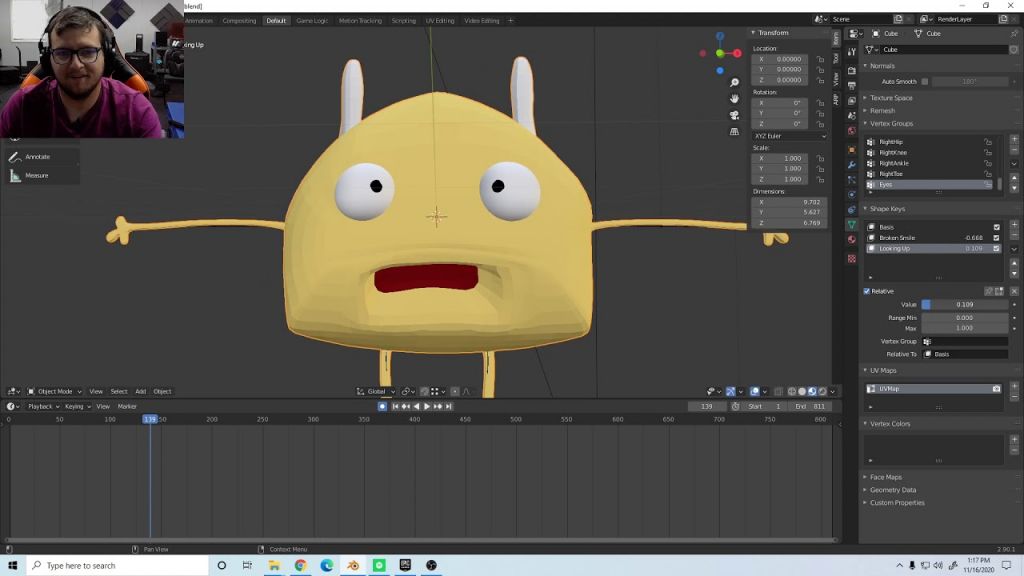
Task: Switch to the UV Editing workspace tab
Action: 439,20
